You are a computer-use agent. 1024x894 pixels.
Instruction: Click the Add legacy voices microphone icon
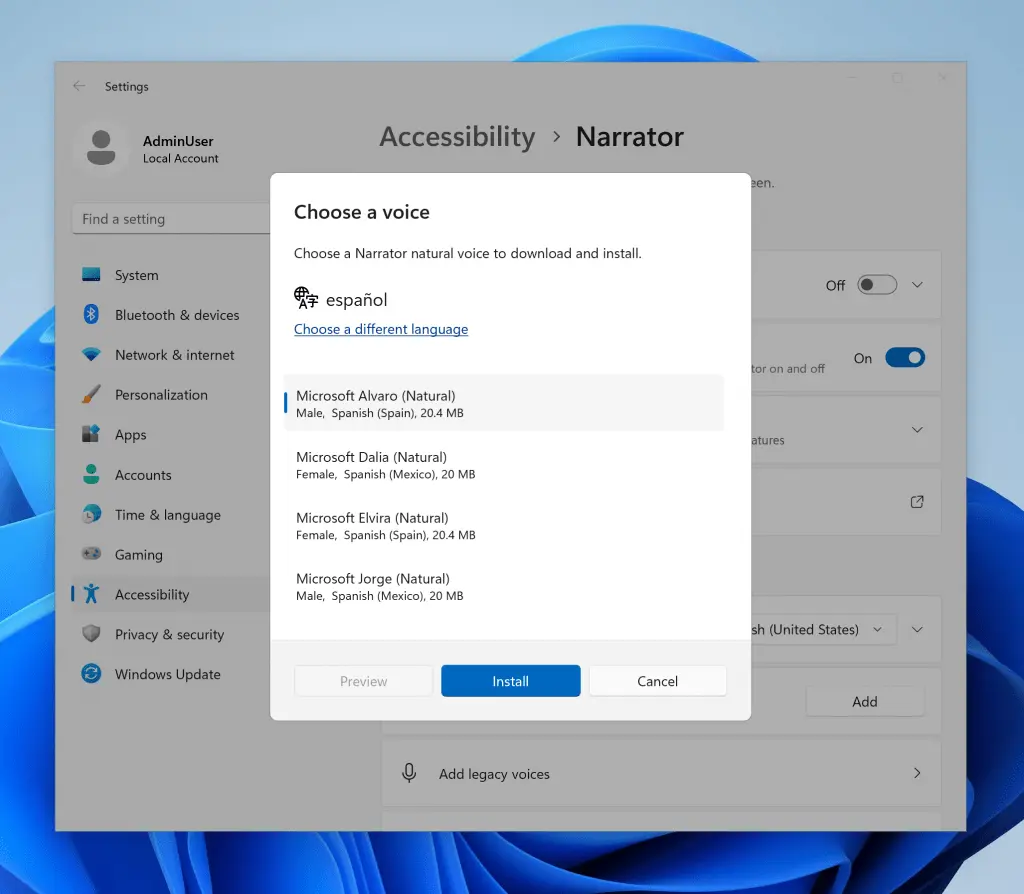pos(409,774)
